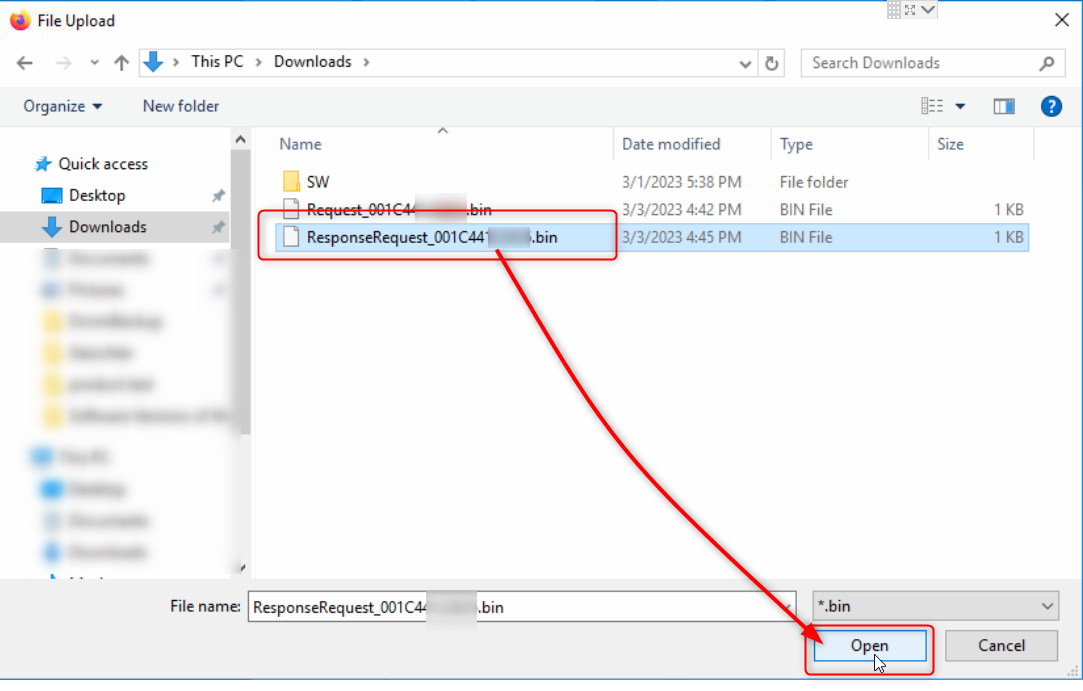
Task: Change the view layout icon
Action: coord(932,106)
